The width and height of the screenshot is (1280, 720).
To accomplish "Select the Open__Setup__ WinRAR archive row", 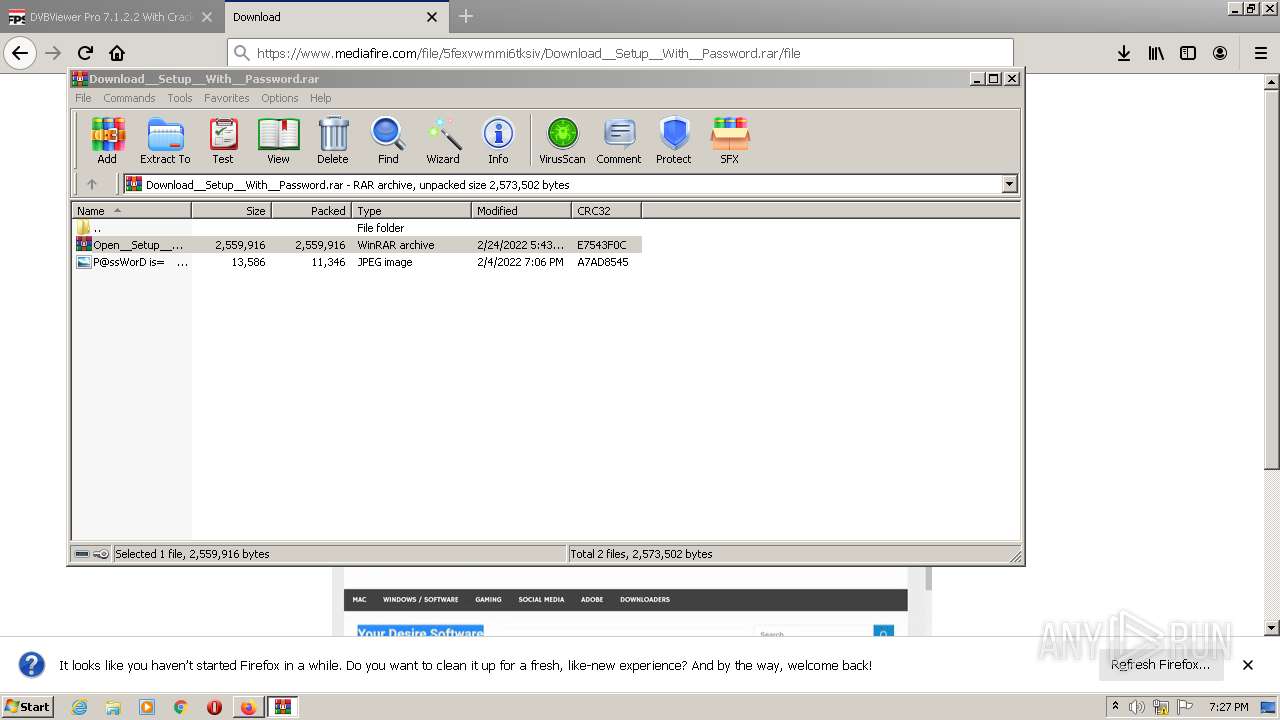I will (356, 245).
